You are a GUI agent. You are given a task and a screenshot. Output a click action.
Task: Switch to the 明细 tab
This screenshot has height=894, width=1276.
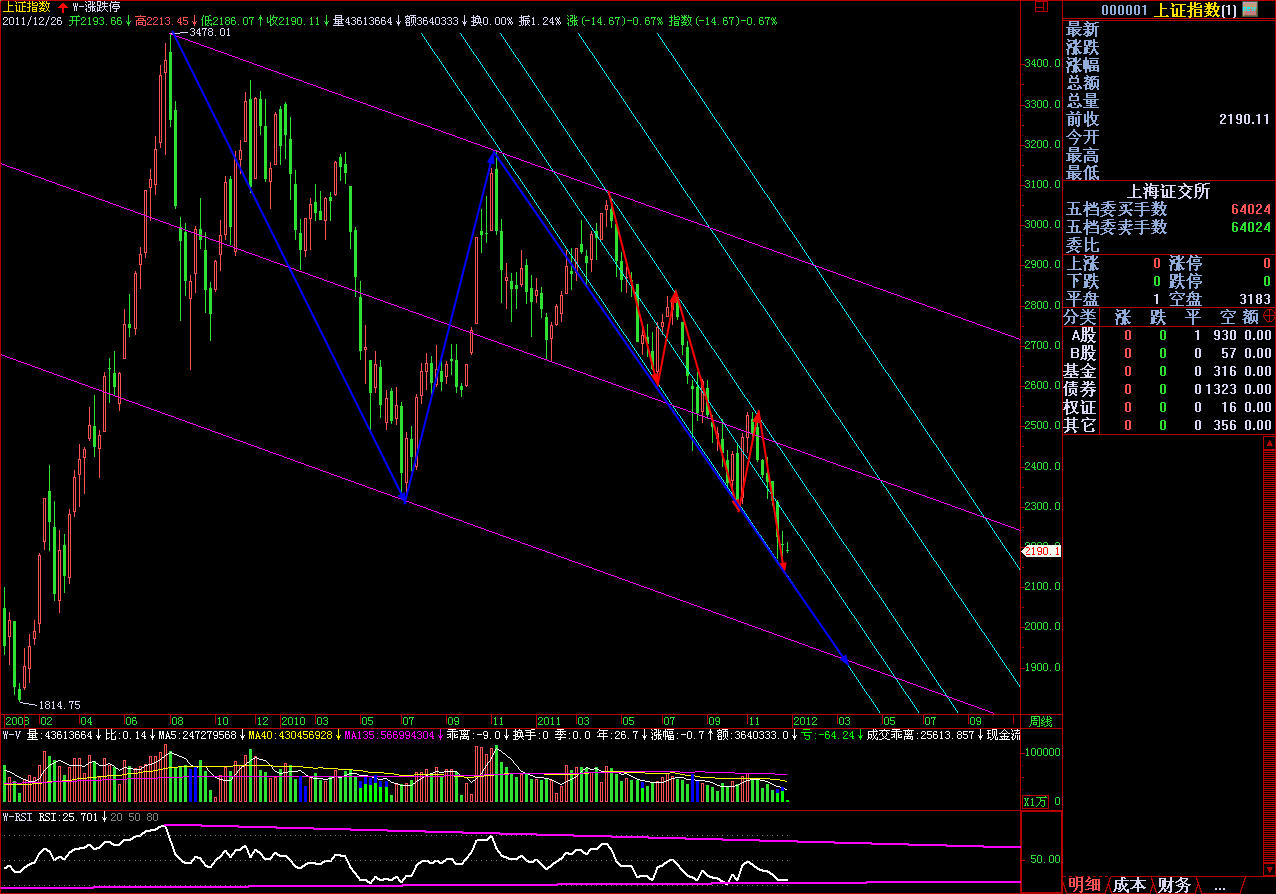point(1084,884)
